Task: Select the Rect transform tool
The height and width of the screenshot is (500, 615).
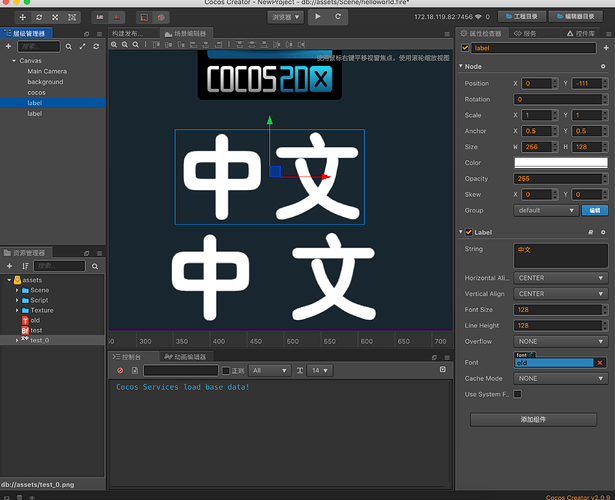Action: click(x=72, y=17)
